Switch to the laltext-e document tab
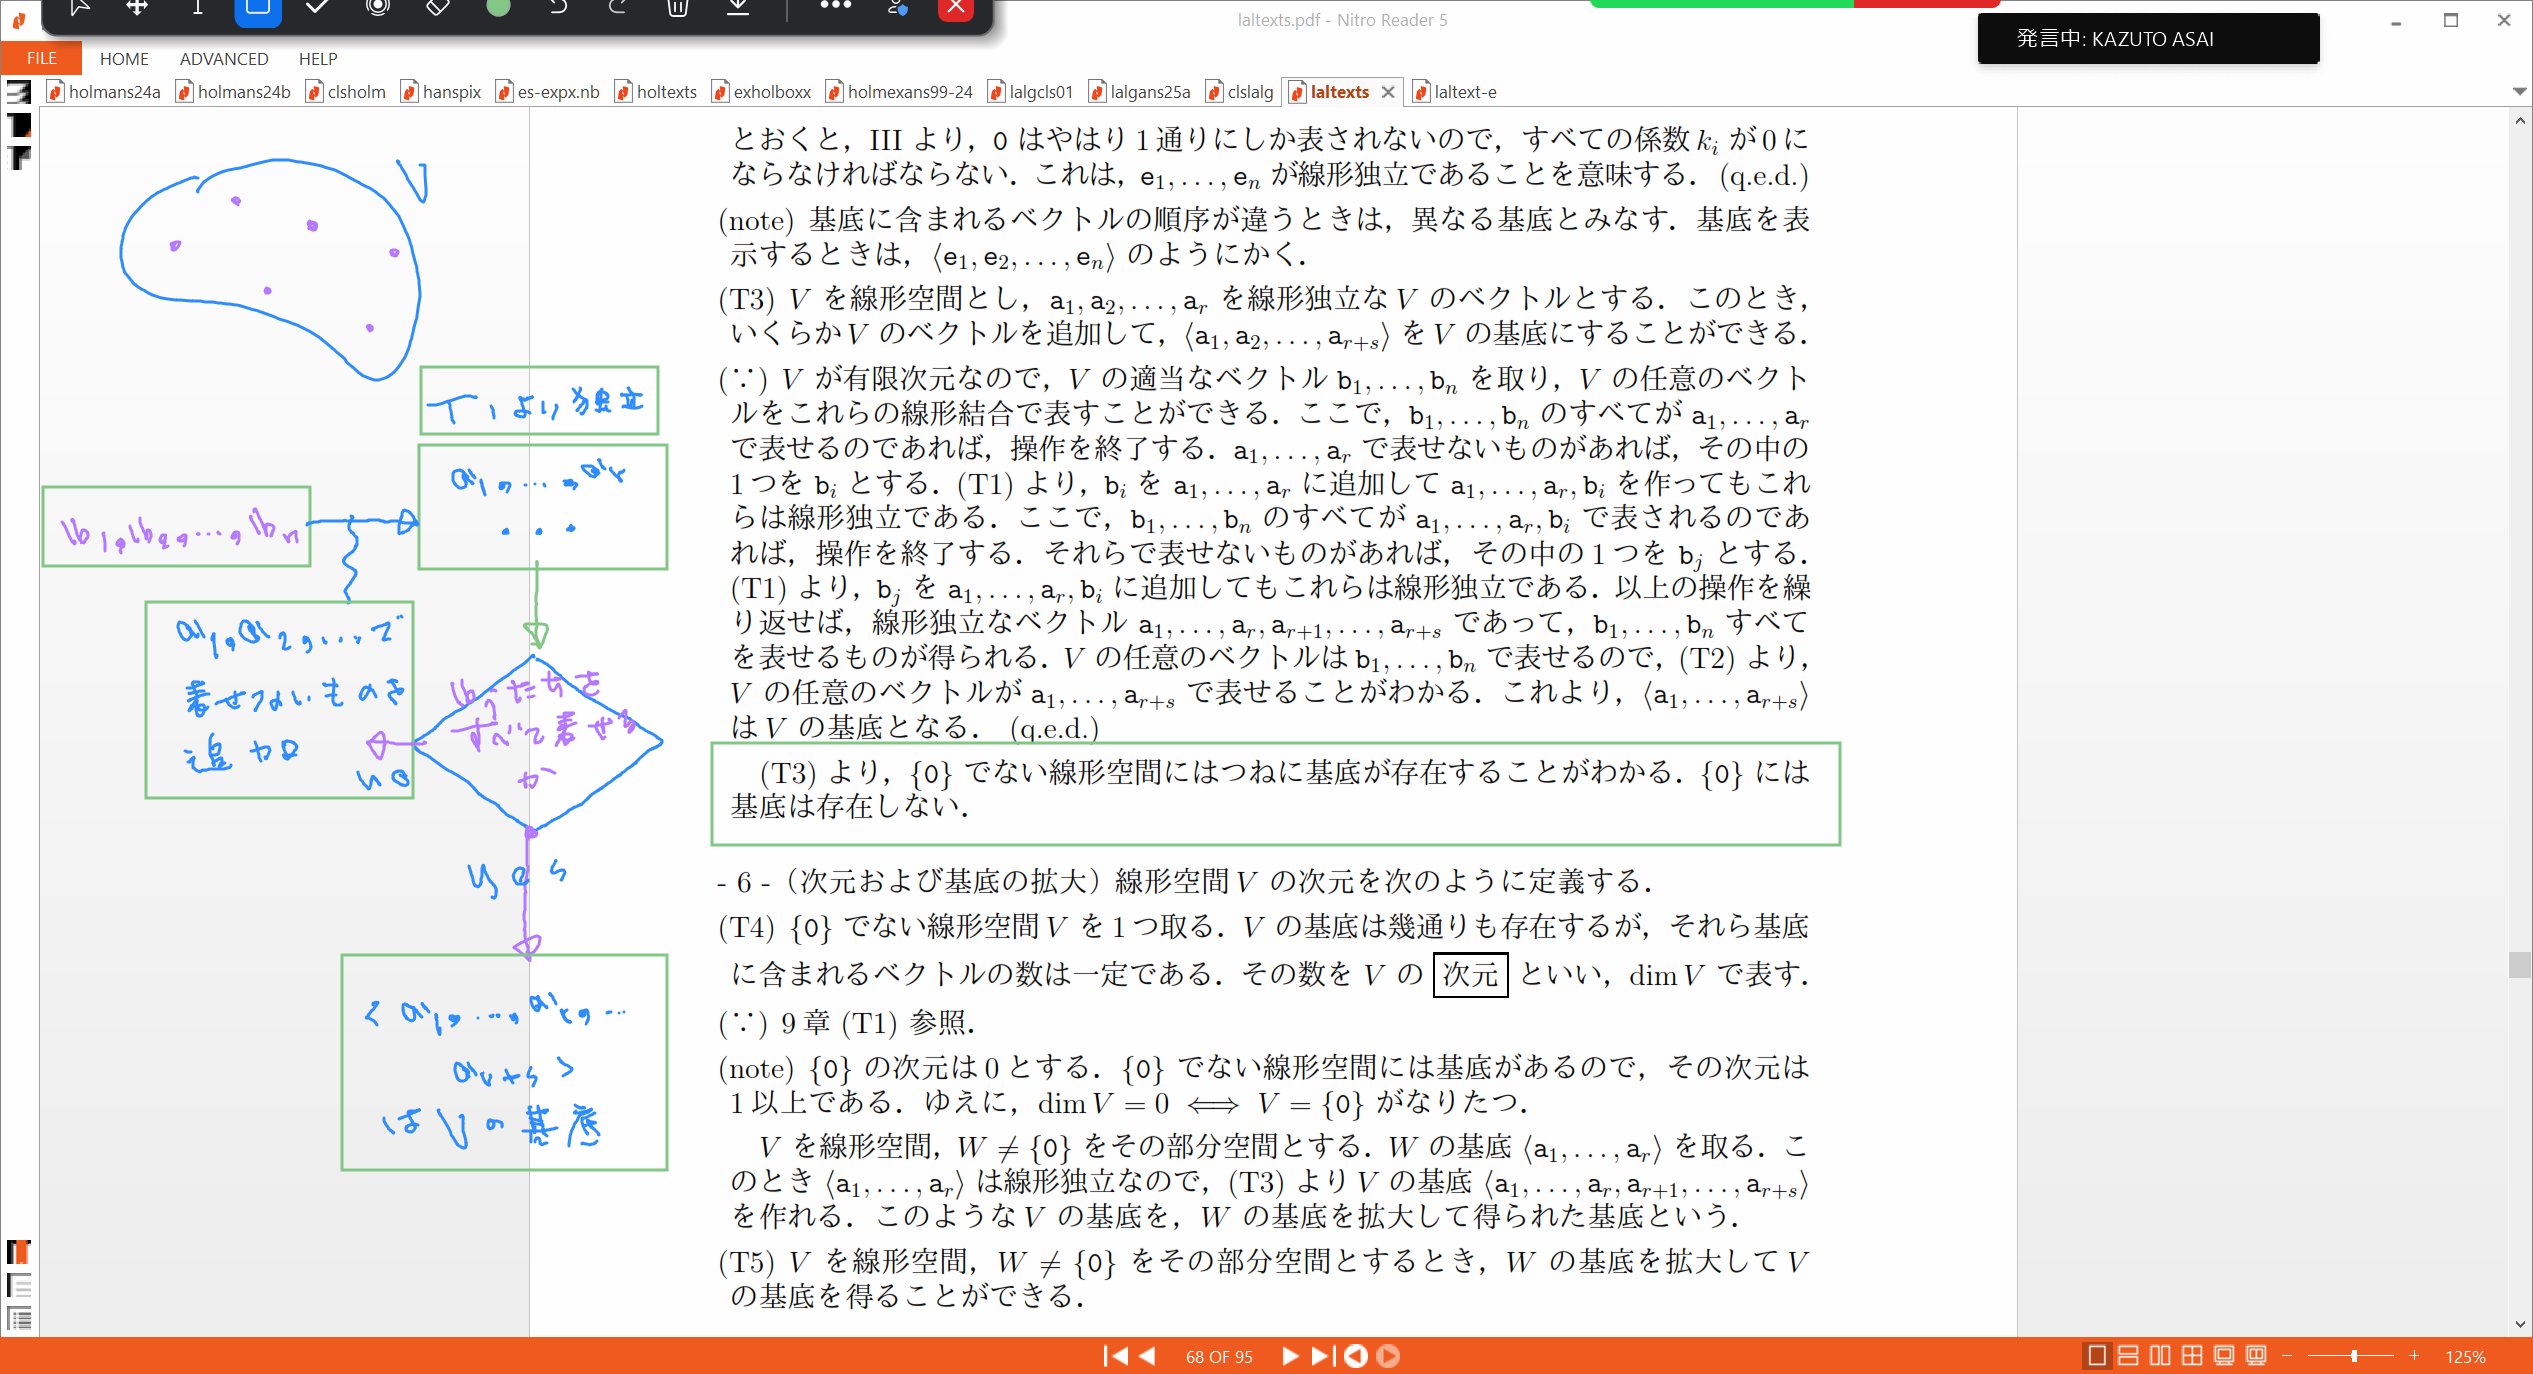The width and height of the screenshot is (2533, 1374). (x=1455, y=92)
